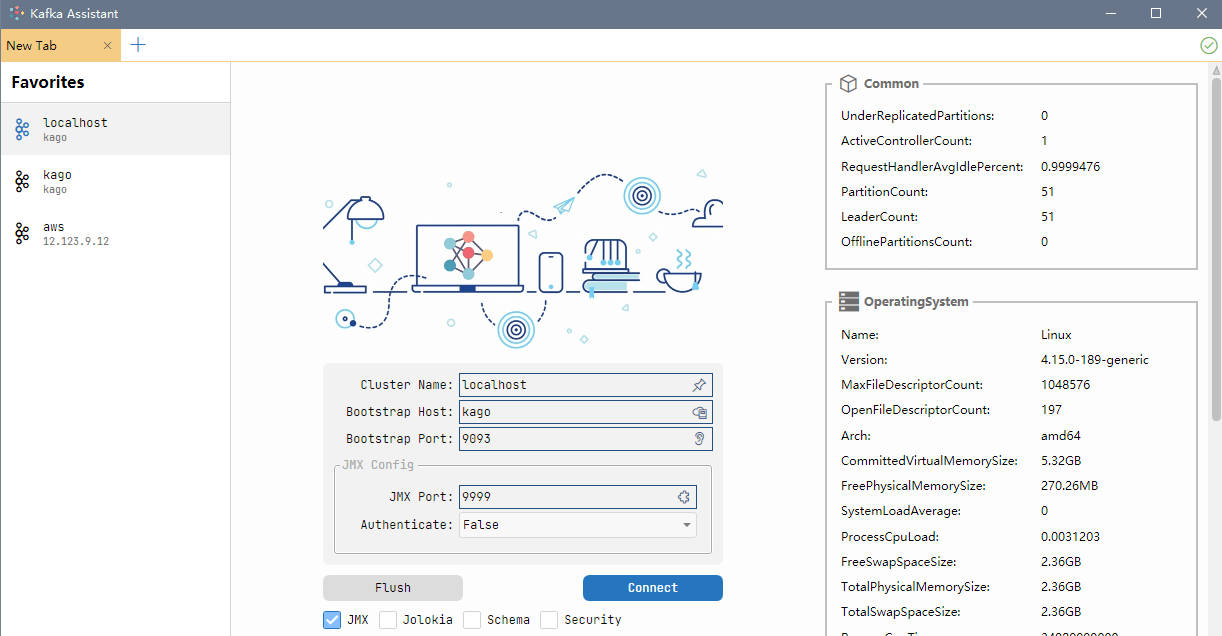Click the Bootstrap Port input field
This screenshot has width=1222, height=636.
[x=586, y=439]
